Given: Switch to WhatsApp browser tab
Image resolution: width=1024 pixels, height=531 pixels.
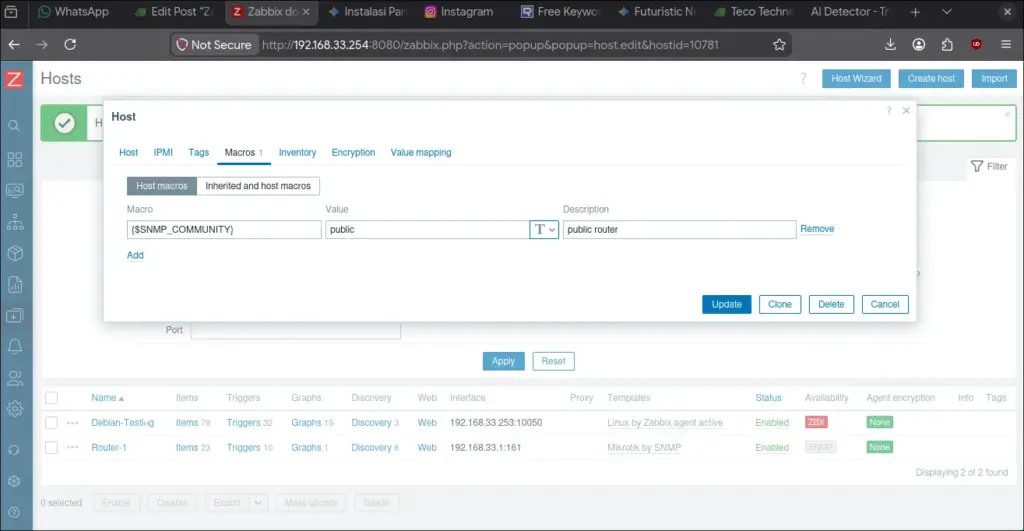Looking at the screenshot, I should [x=74, y=12].
